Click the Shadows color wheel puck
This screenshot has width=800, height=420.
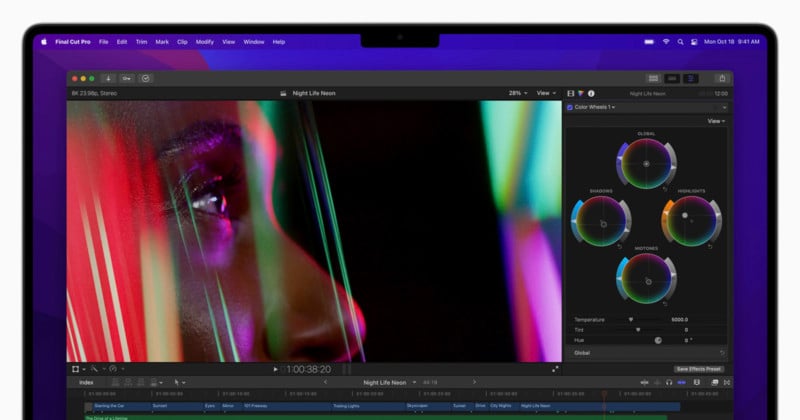click(x=604, y=224)
